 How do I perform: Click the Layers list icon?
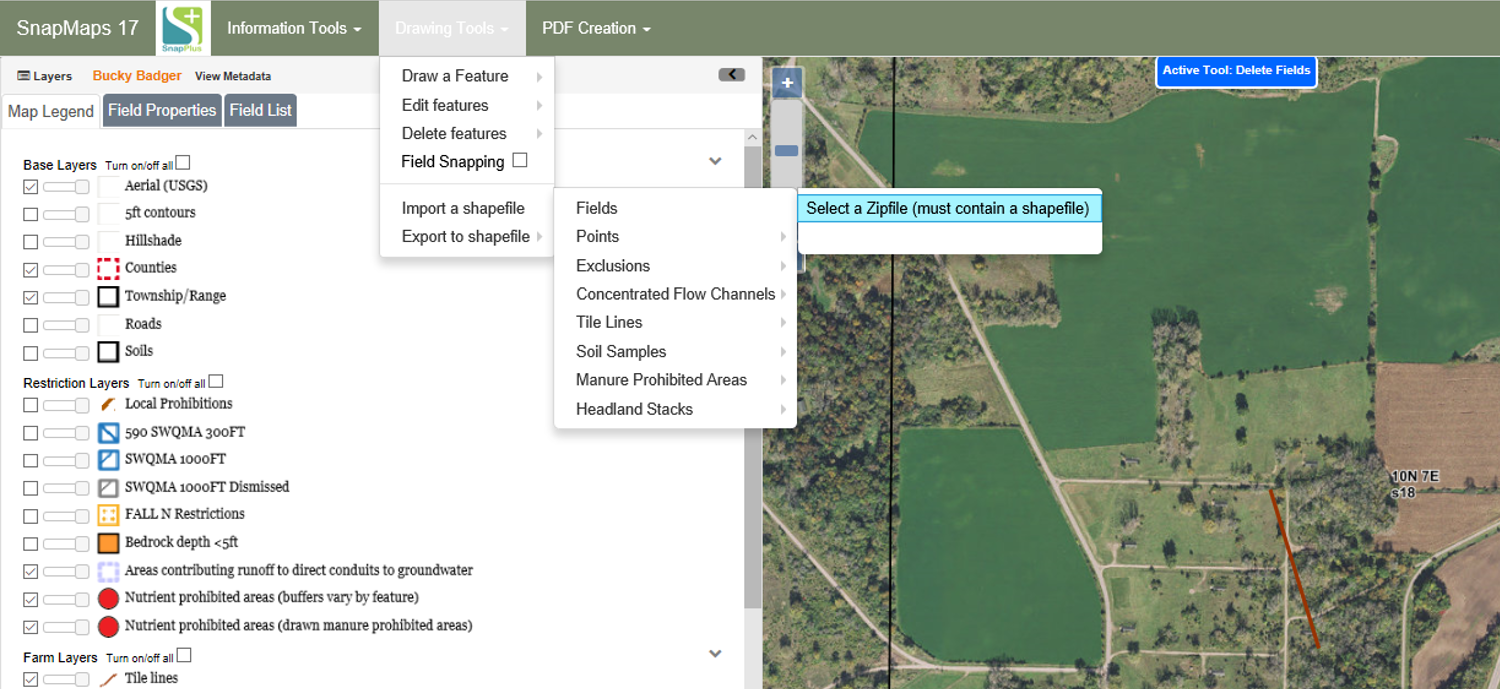(24, 76)
